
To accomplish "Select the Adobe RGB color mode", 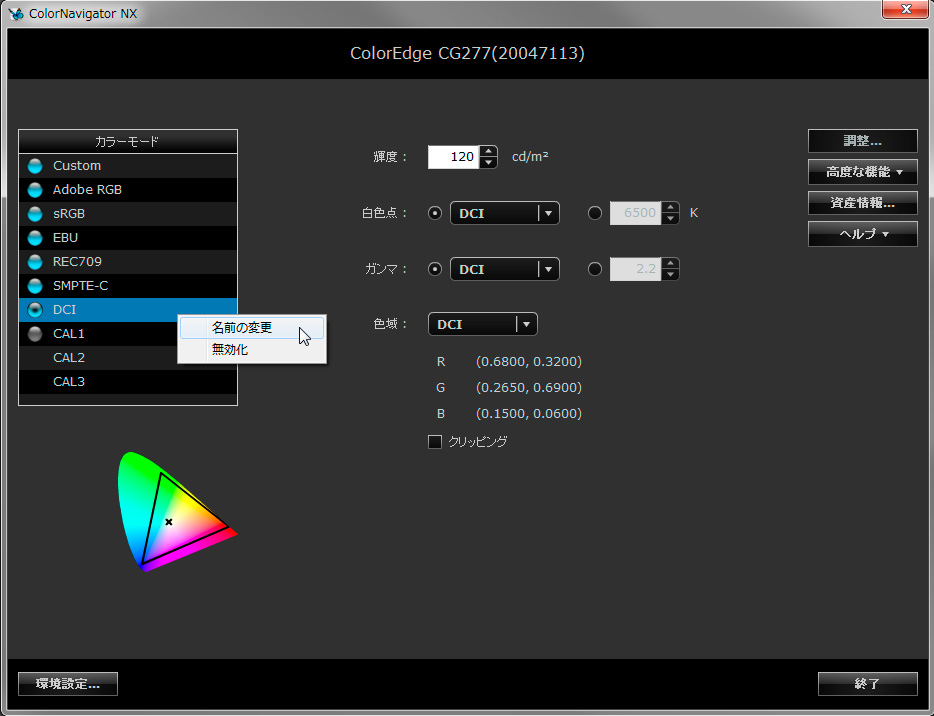I will coord(128,189).
